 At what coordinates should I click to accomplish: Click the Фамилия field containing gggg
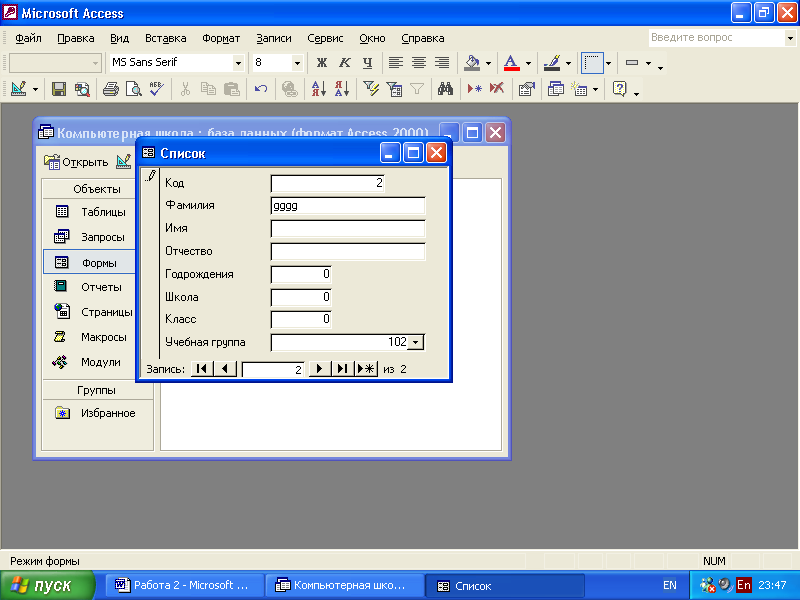348,206
